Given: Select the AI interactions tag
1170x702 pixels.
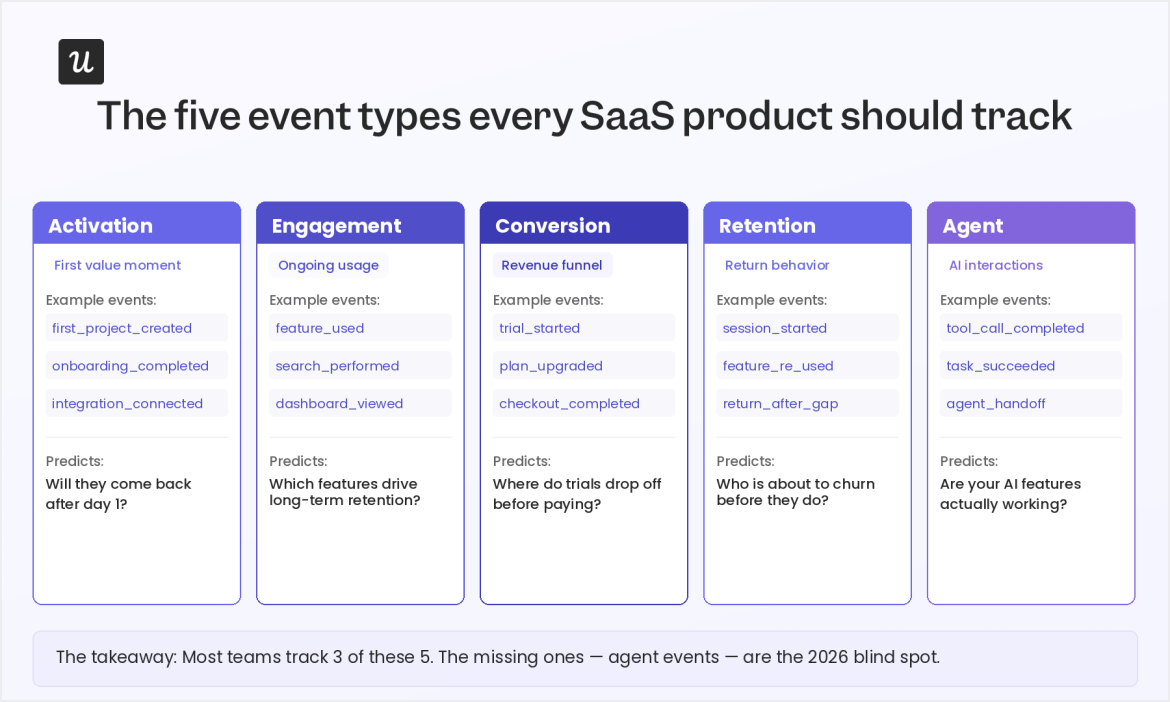Looking at the screenshot, I should 995,265.
